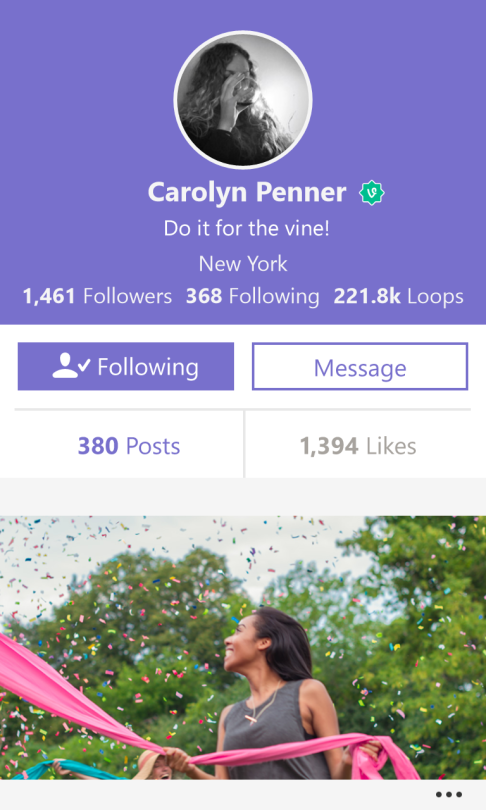This screenshot has width=486, height=810.
Task: Click the New York location text
Action: (x=243, y=264)
